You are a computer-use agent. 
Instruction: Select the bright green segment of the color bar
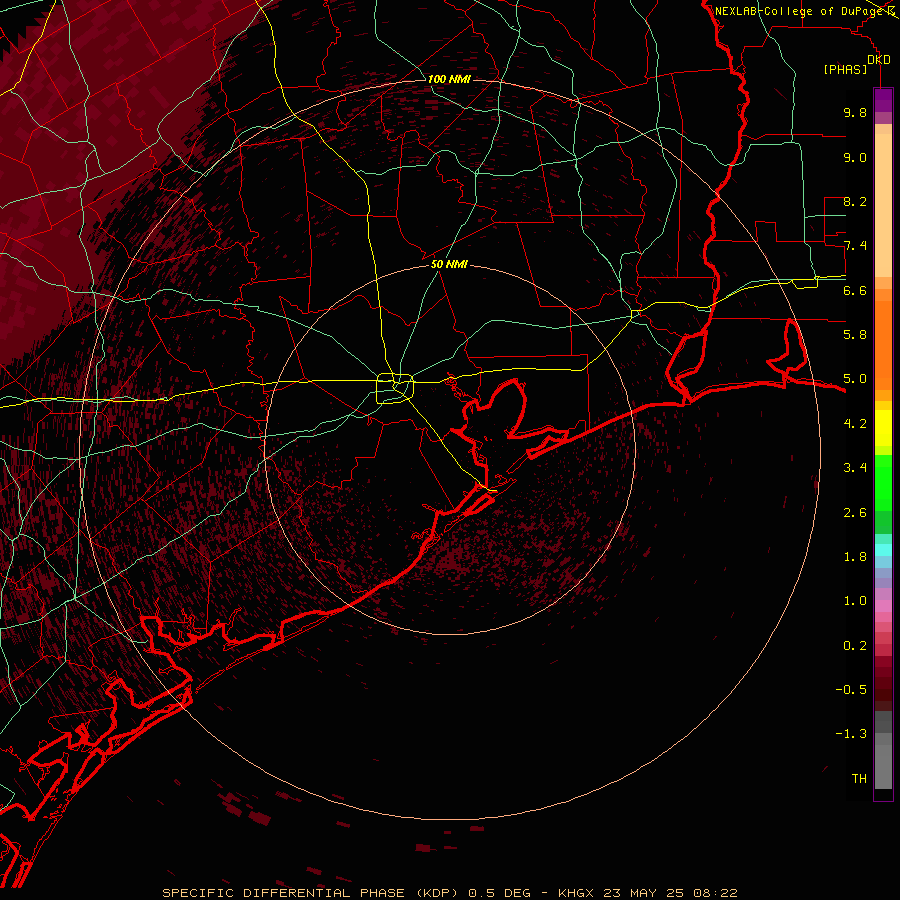tap(883, 482)
